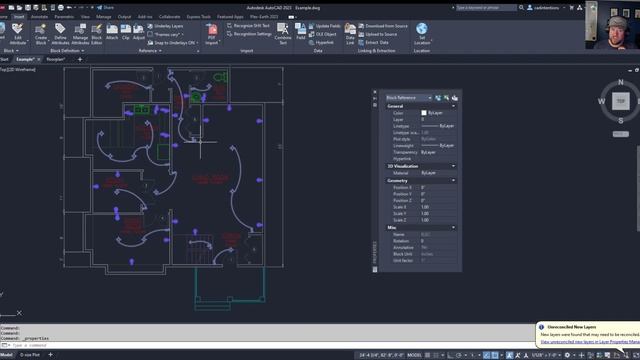Image resolution: width=640 pixels, height=360 pixels.
Task: Toggle annotation visibility in status bar
Action: click(x=509, y=355)
